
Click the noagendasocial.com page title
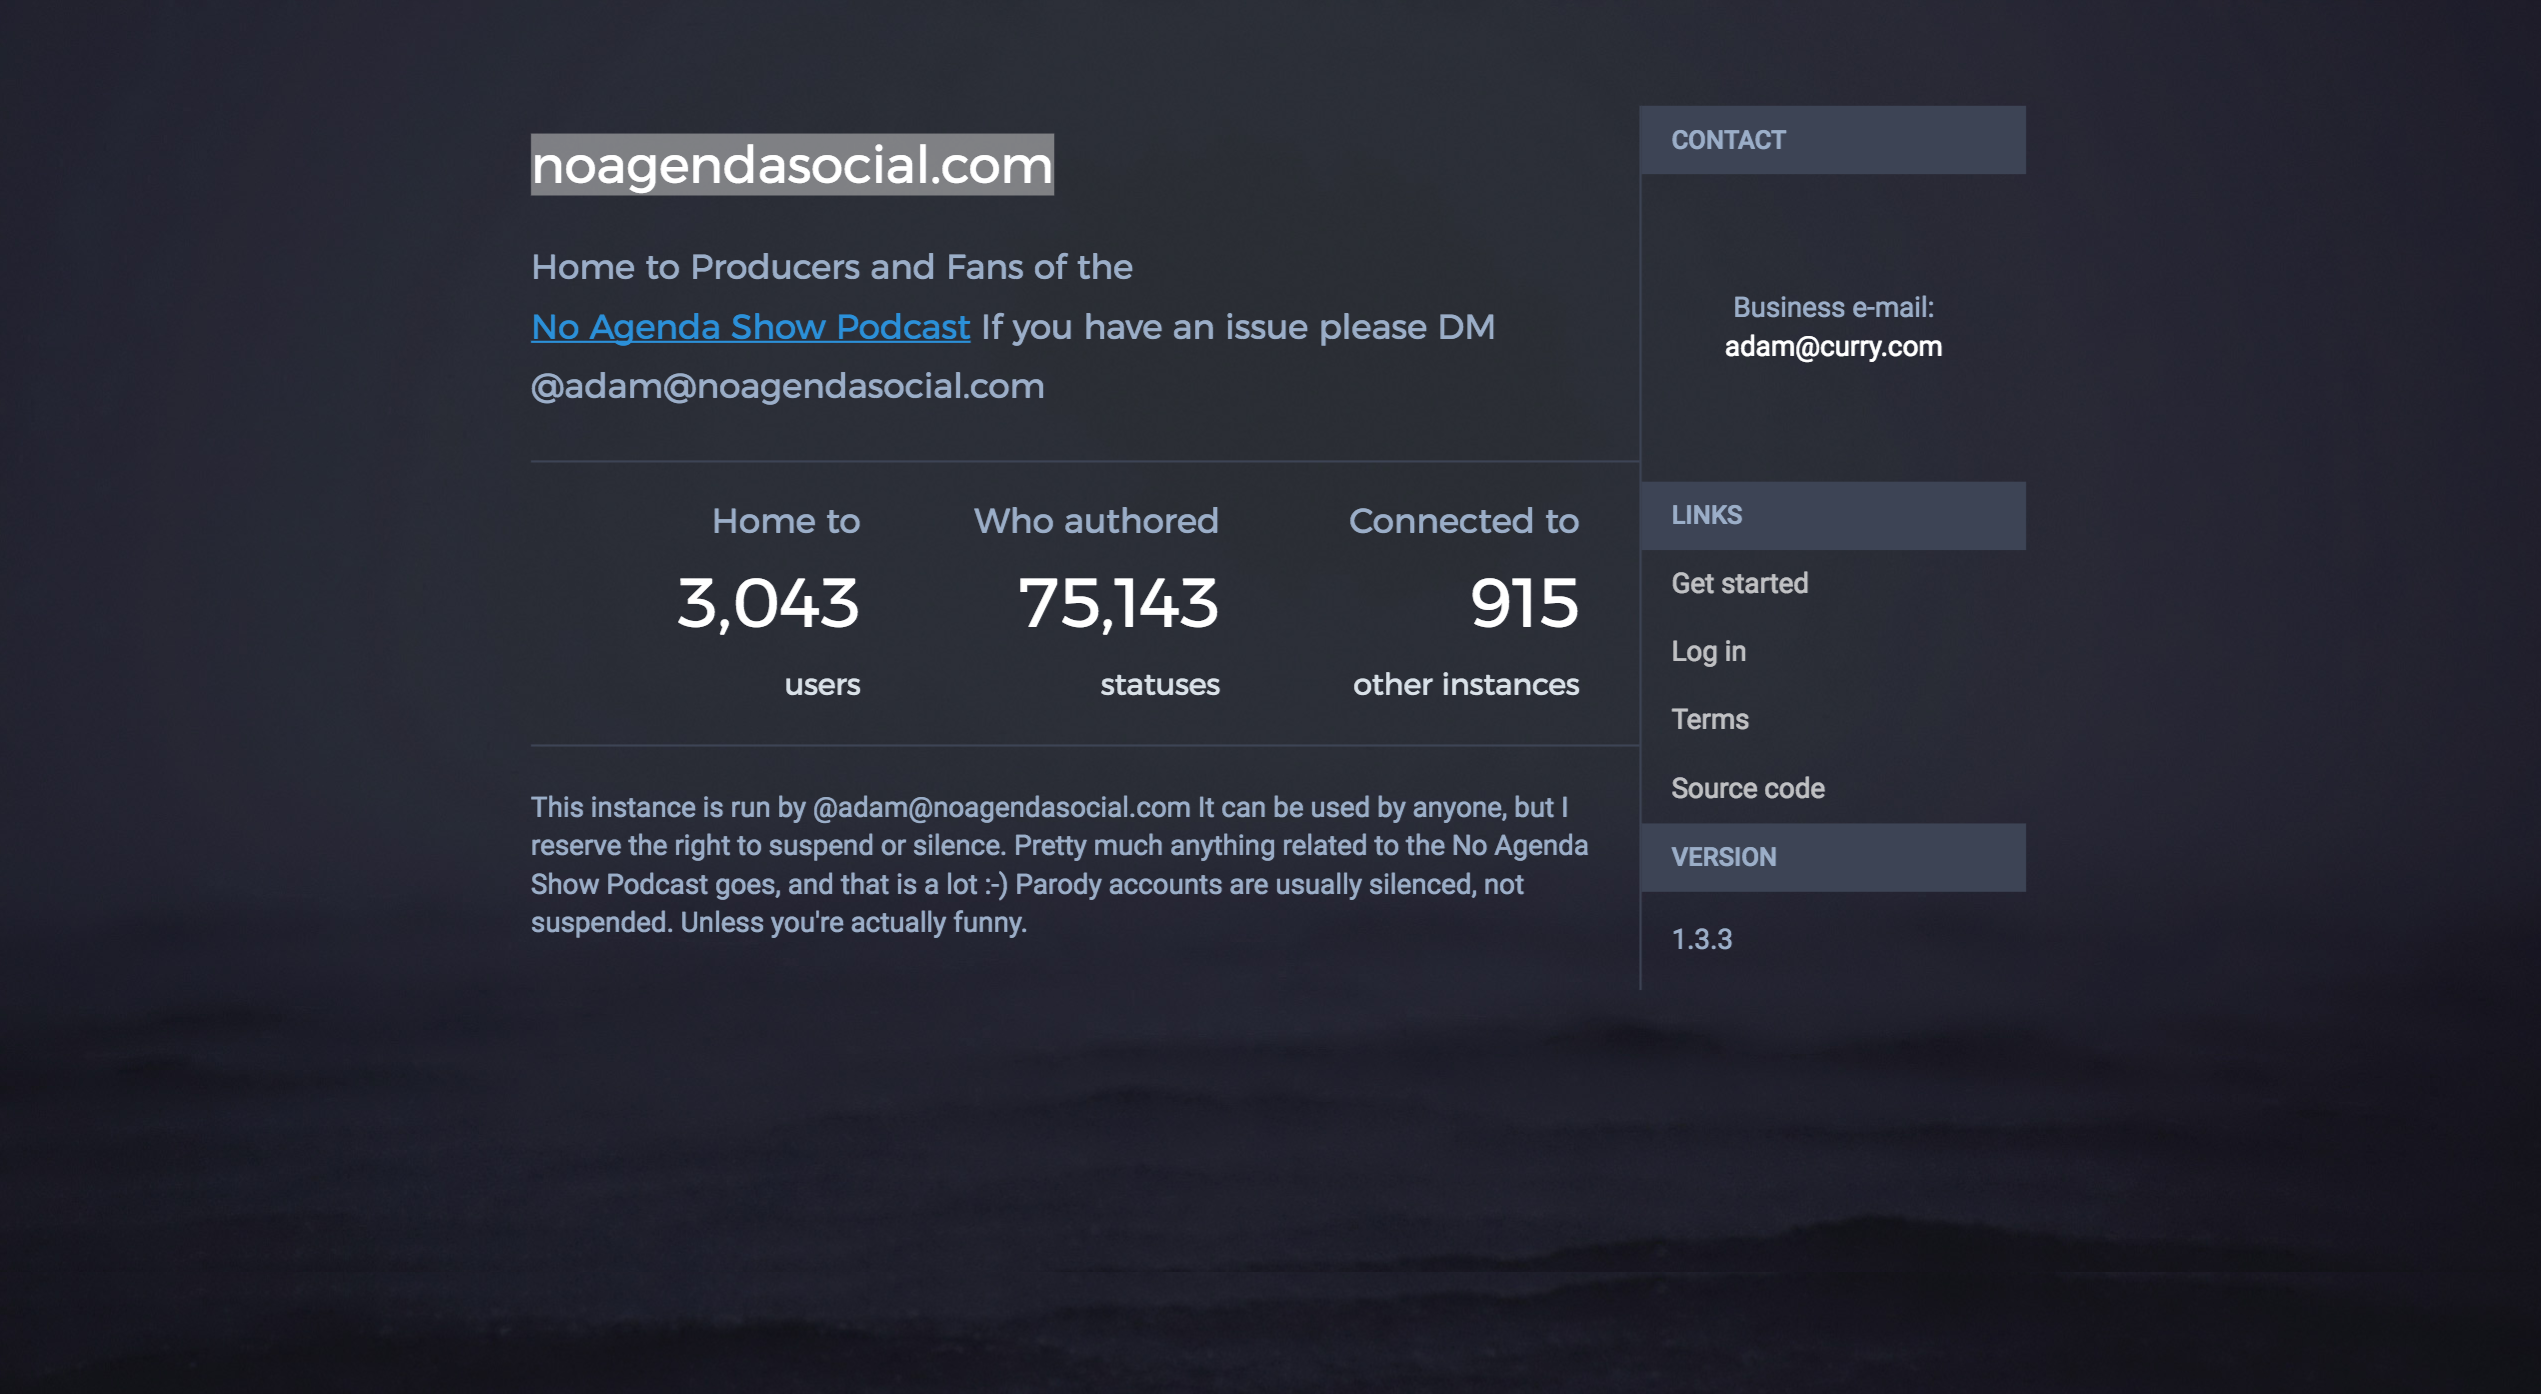click(x=792, y=164)
